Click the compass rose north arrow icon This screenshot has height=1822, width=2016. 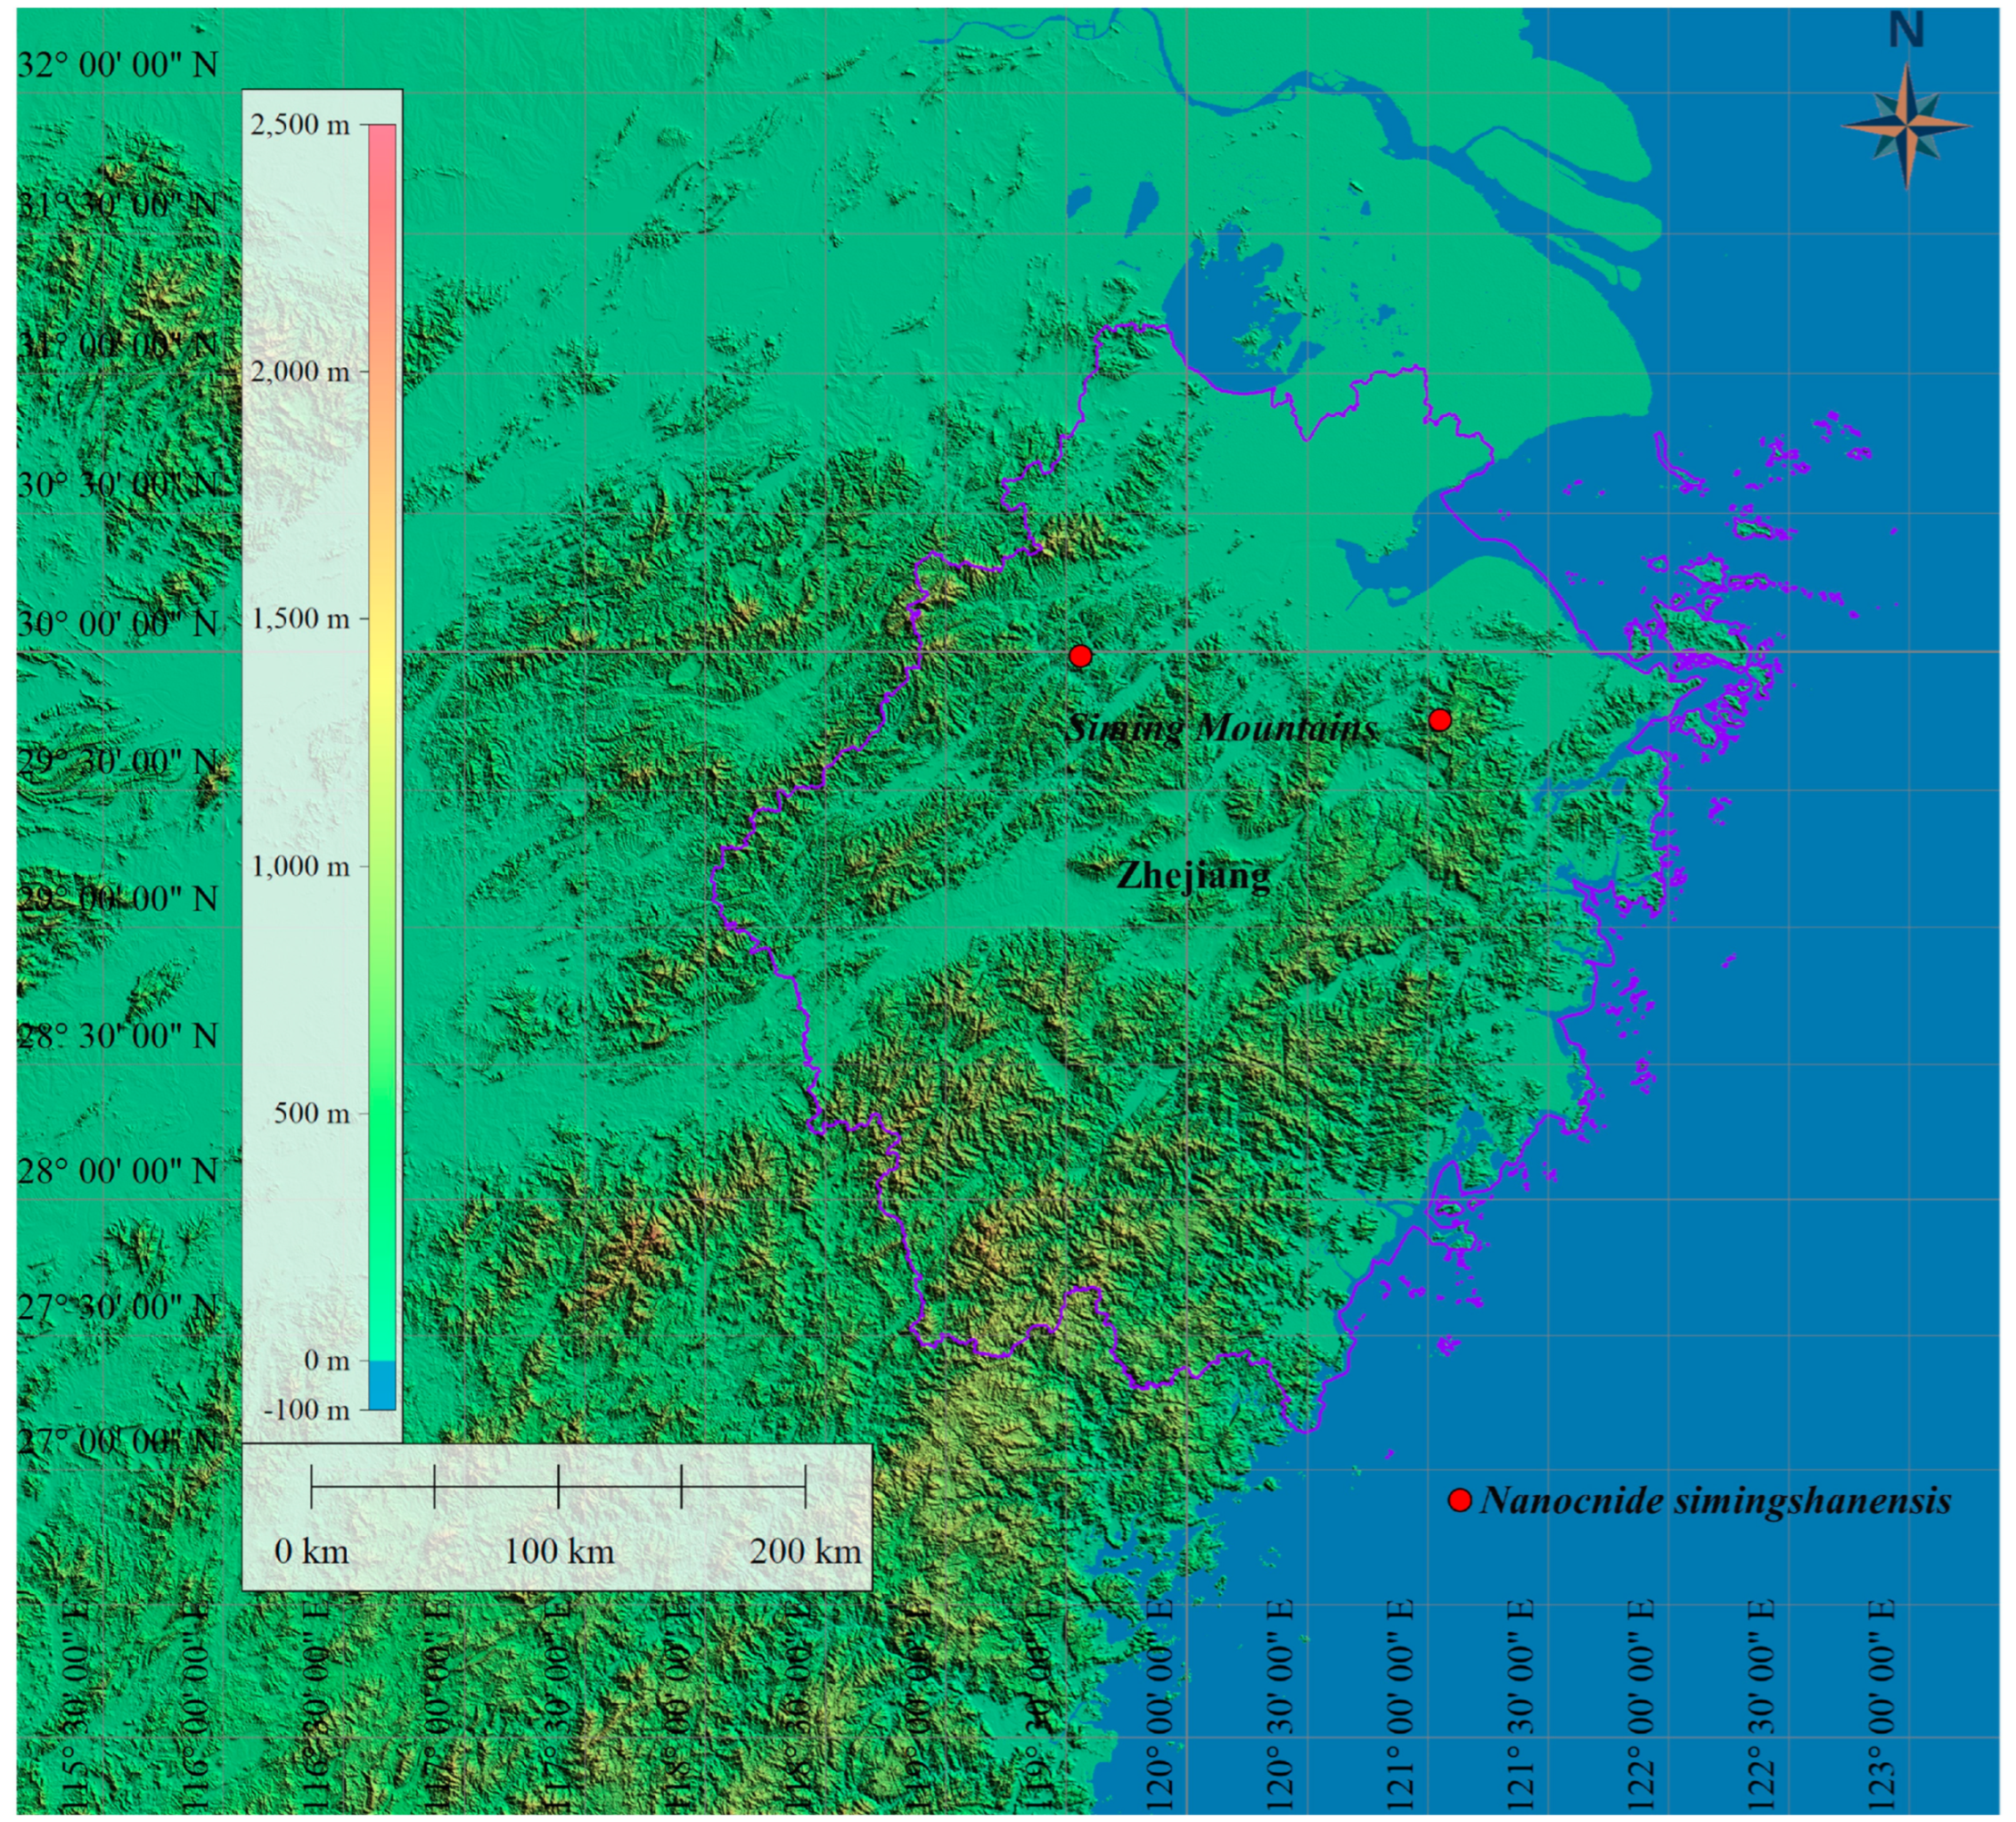[1906, 126]
